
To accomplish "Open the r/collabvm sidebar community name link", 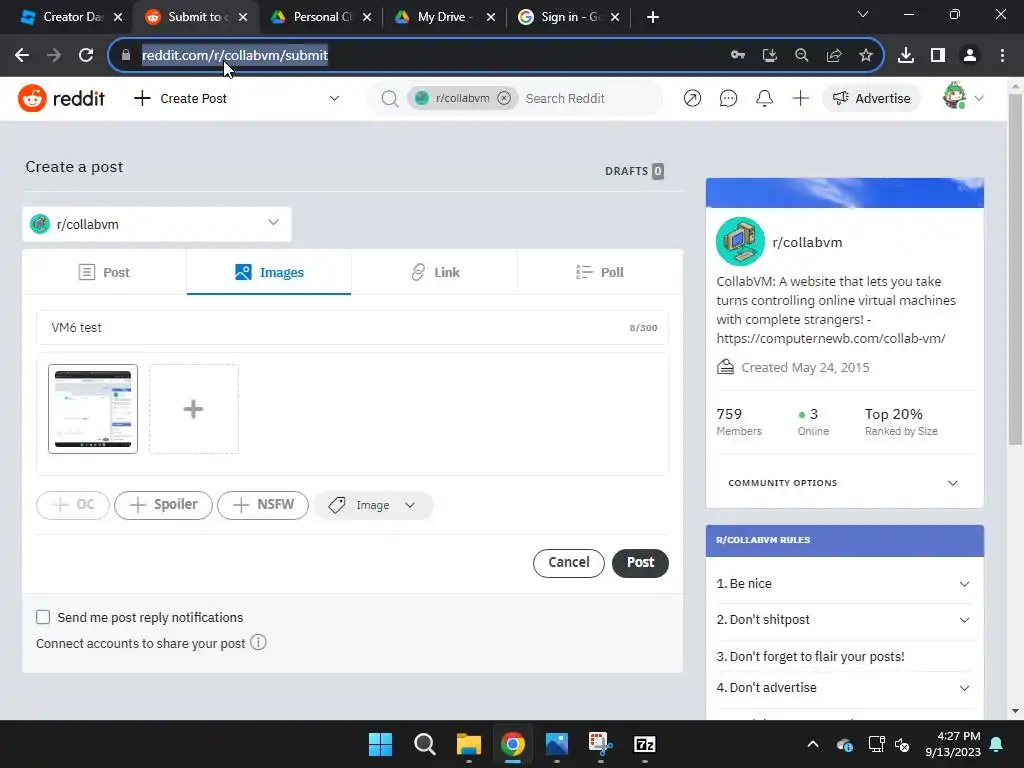I will (807, 242).
